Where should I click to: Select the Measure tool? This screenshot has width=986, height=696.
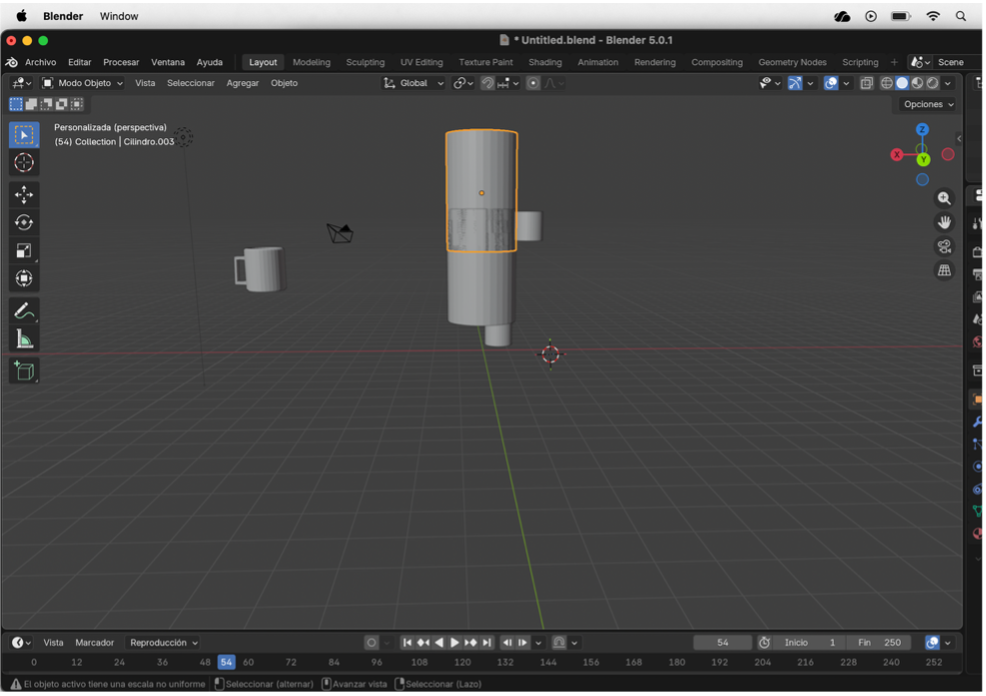click(x=24, y=341)
